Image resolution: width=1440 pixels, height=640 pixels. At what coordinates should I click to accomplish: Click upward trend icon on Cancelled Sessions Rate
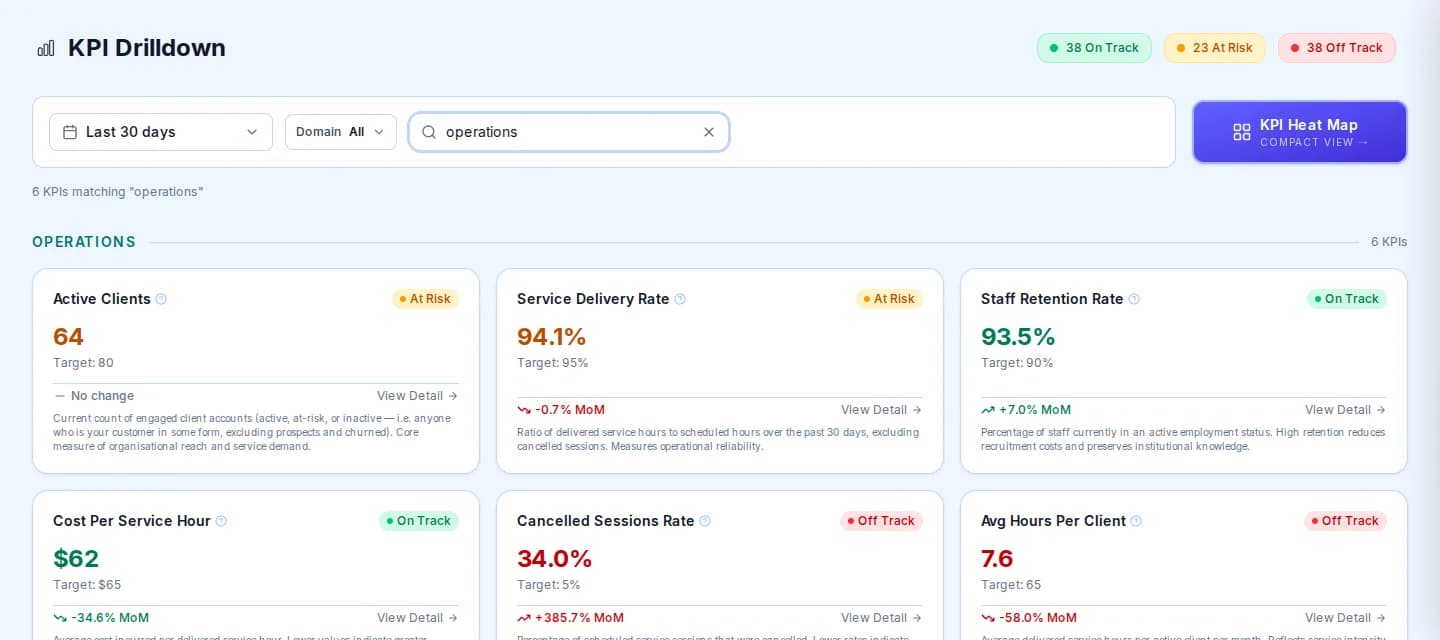pos(524,618)
